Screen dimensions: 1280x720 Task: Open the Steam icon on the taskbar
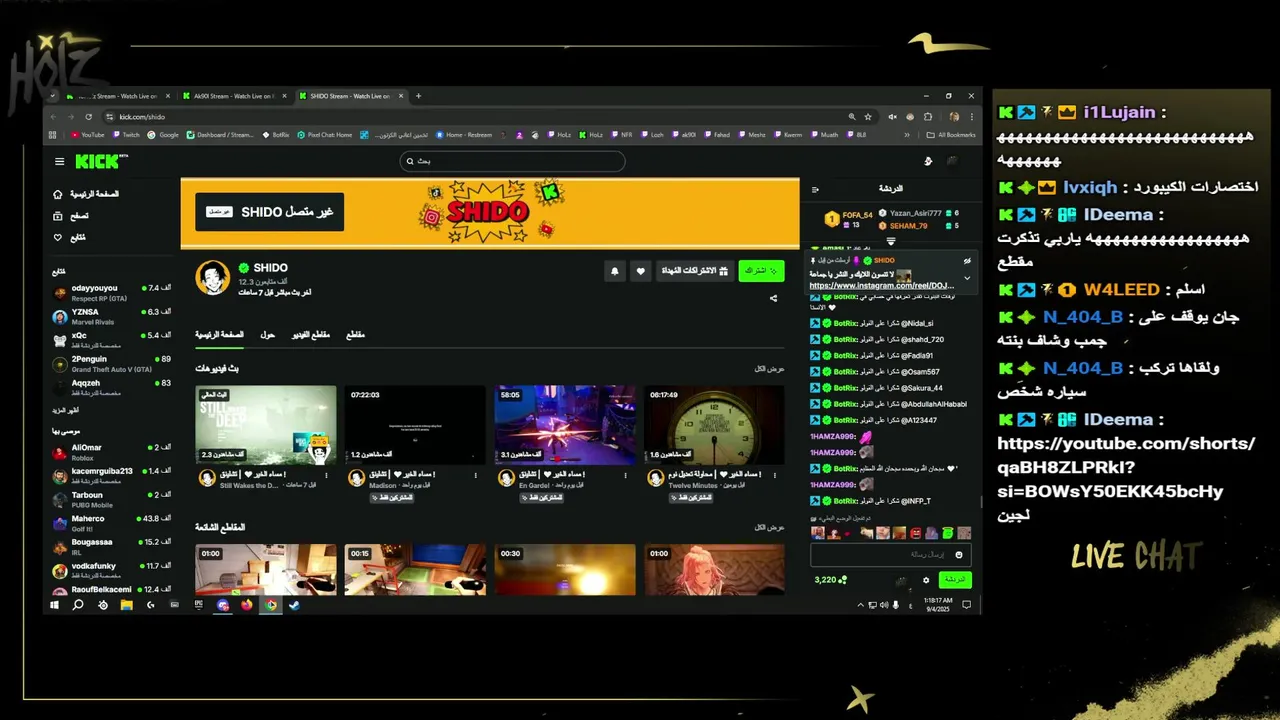point(295,605)
